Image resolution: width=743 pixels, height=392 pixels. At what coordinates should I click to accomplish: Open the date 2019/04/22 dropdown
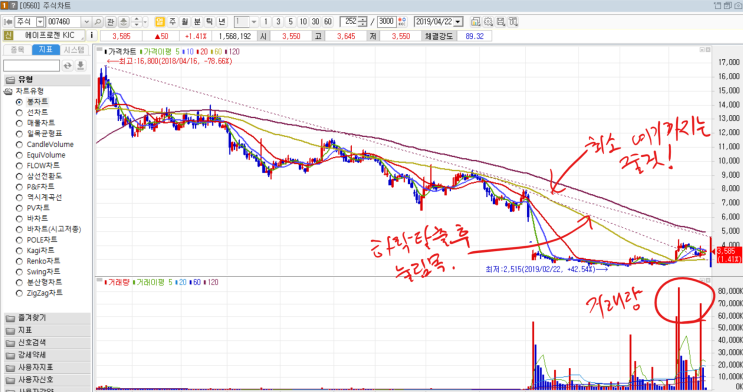point(458,22)
